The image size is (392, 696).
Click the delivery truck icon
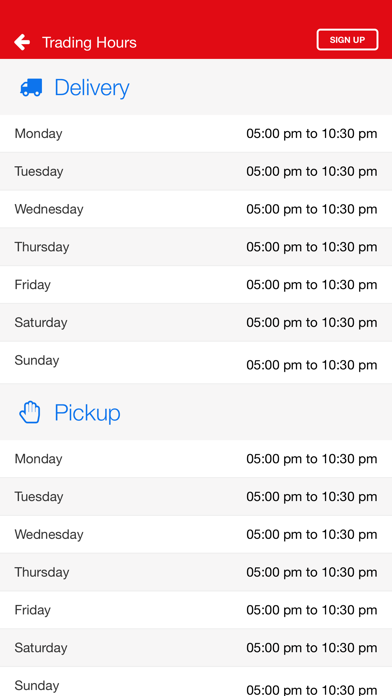pos(31,87)
